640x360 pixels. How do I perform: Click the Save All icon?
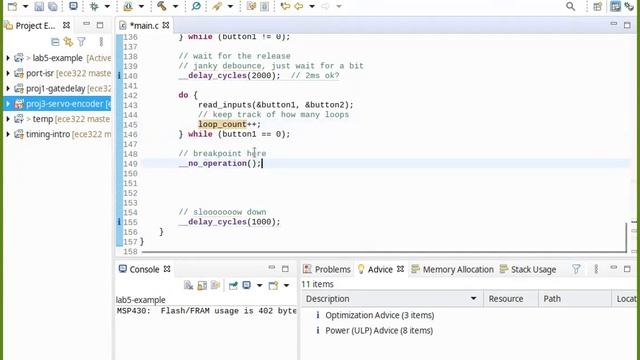tap(53, 6)
